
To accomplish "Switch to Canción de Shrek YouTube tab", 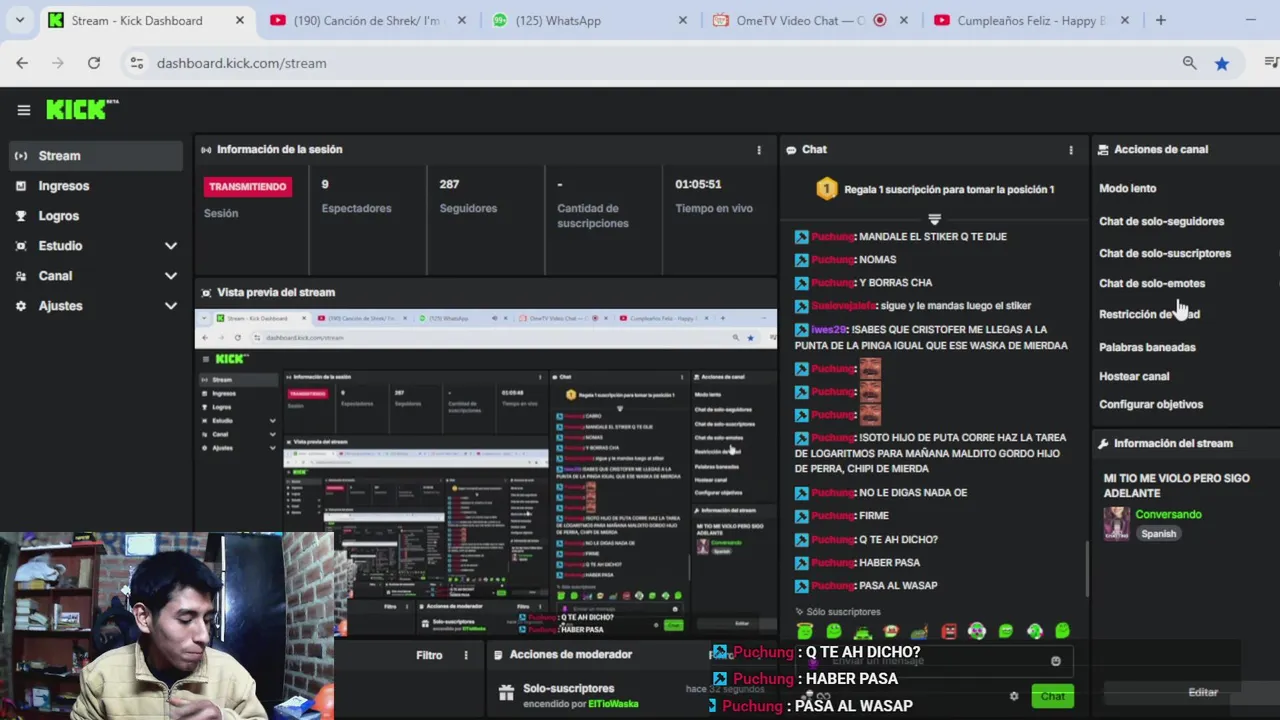I will (366, 20).
